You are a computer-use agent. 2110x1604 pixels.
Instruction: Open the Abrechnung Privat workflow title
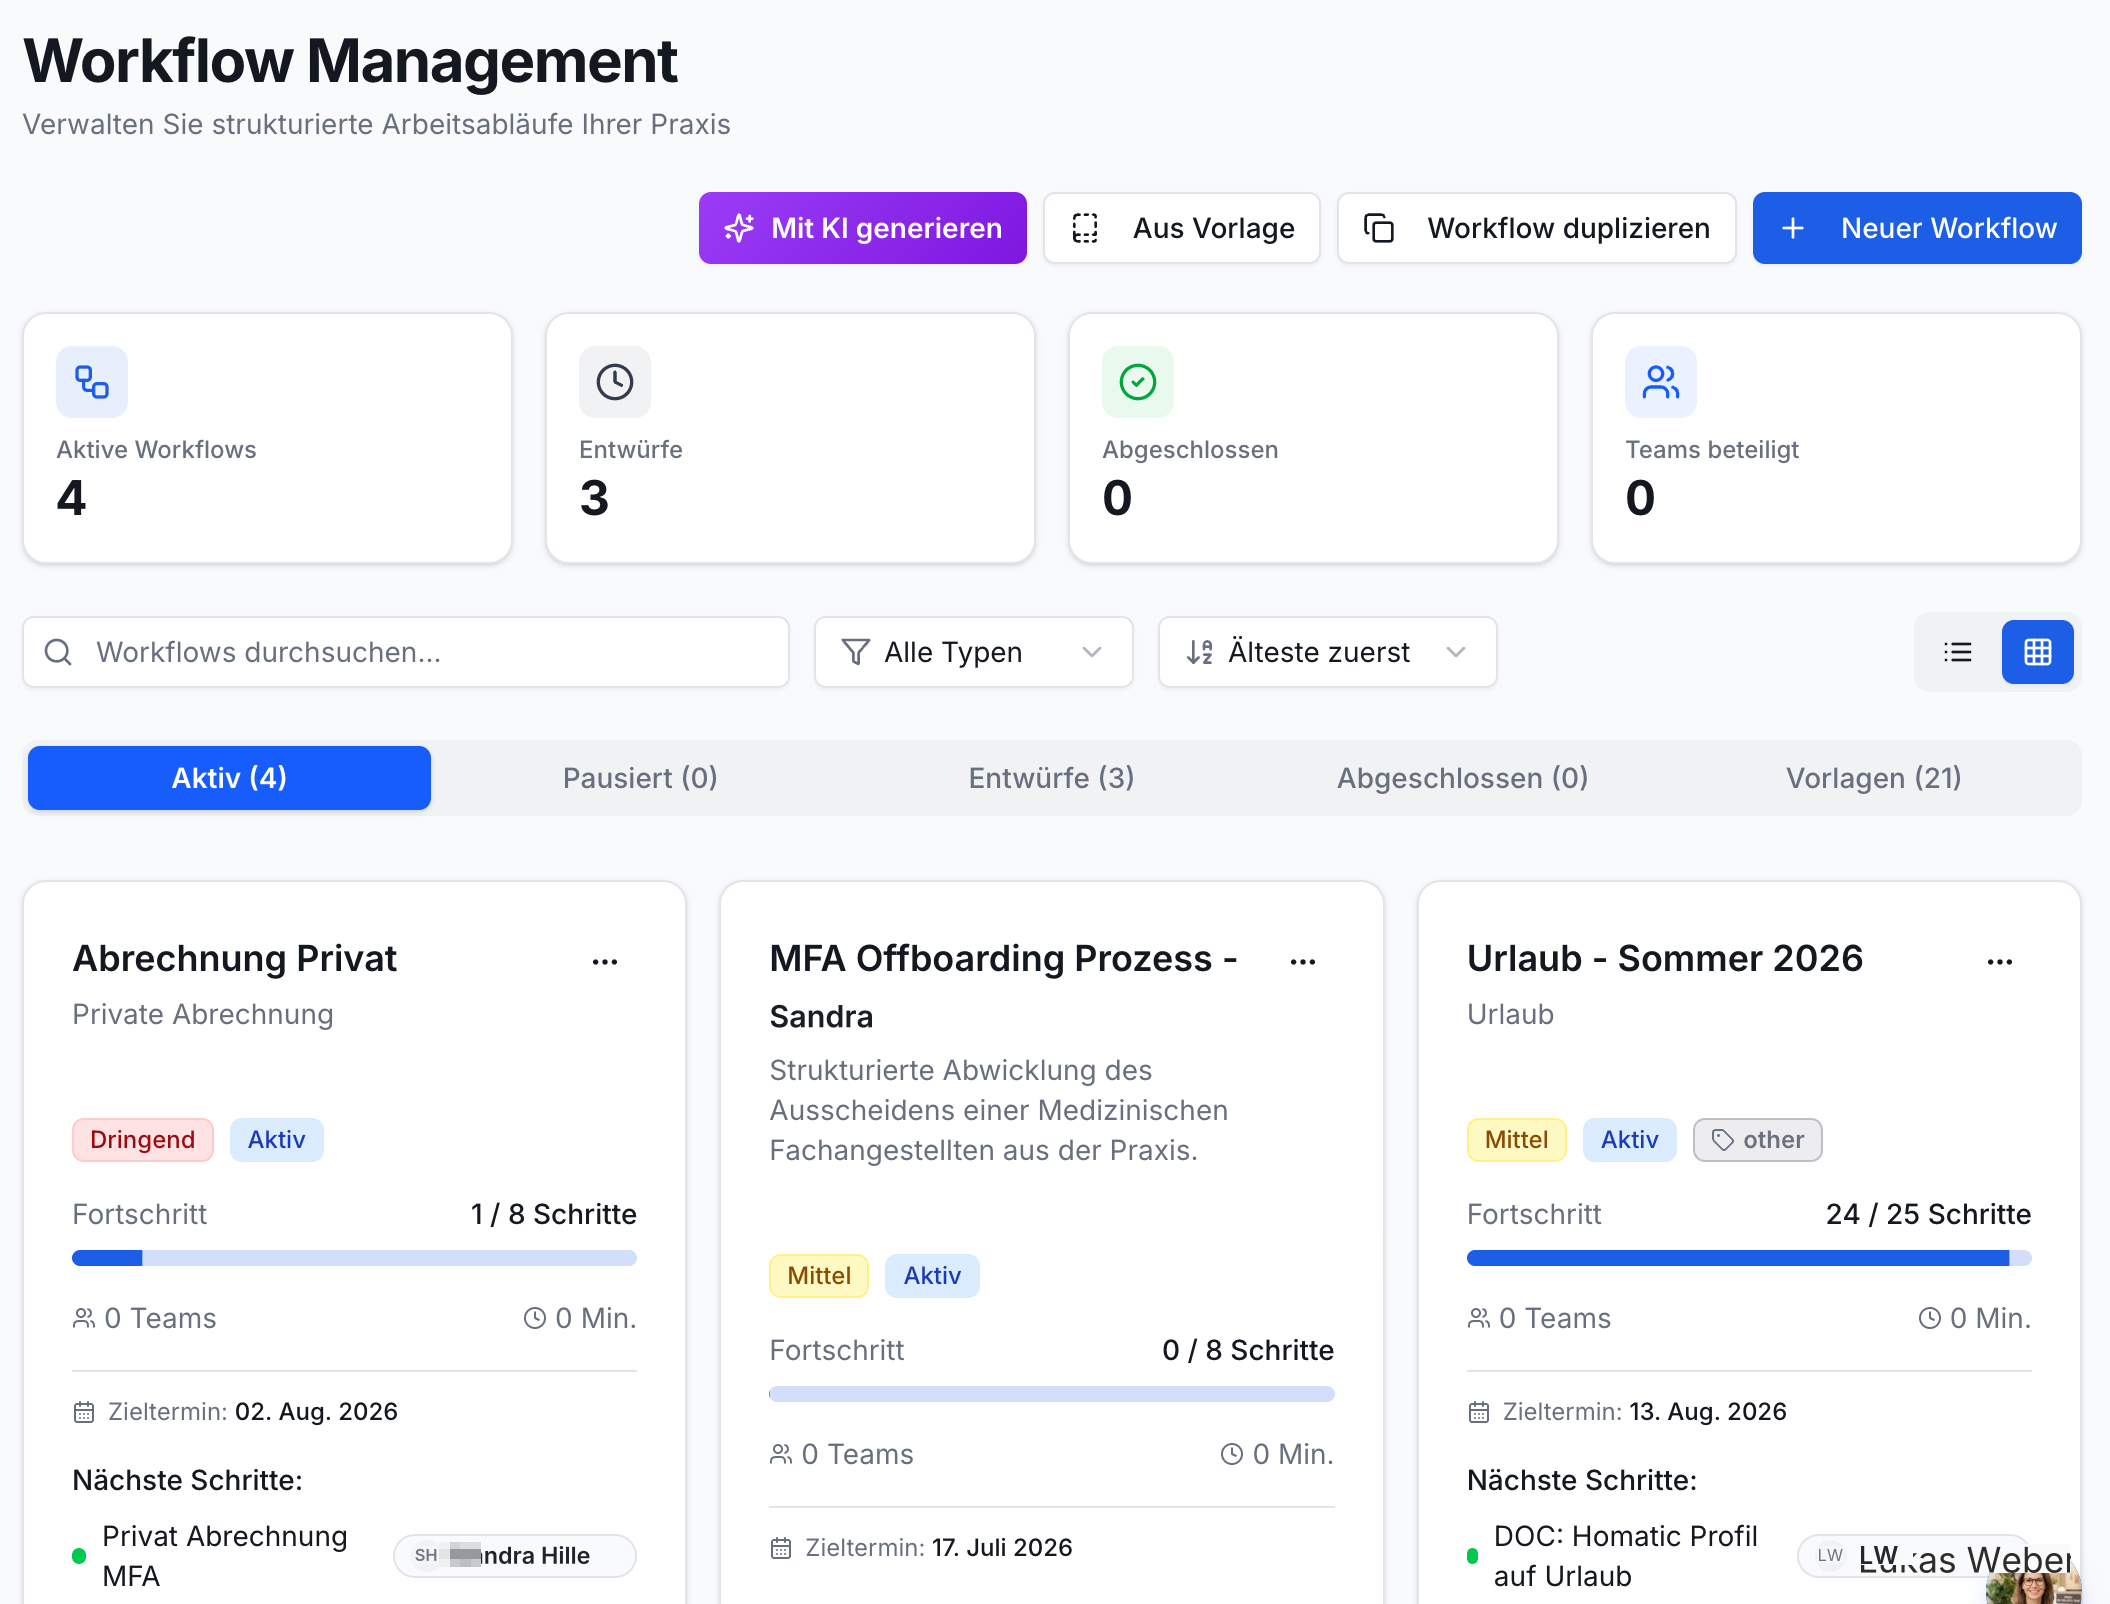coord(235,958)
